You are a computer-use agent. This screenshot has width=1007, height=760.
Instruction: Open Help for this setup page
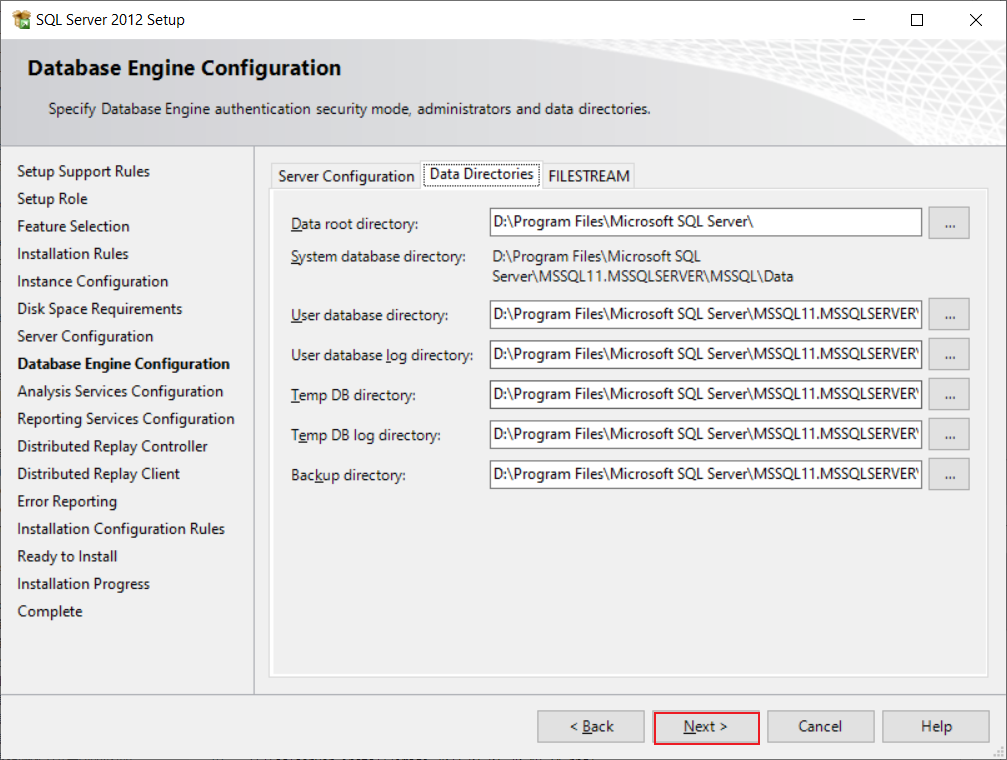pos(936,727)
